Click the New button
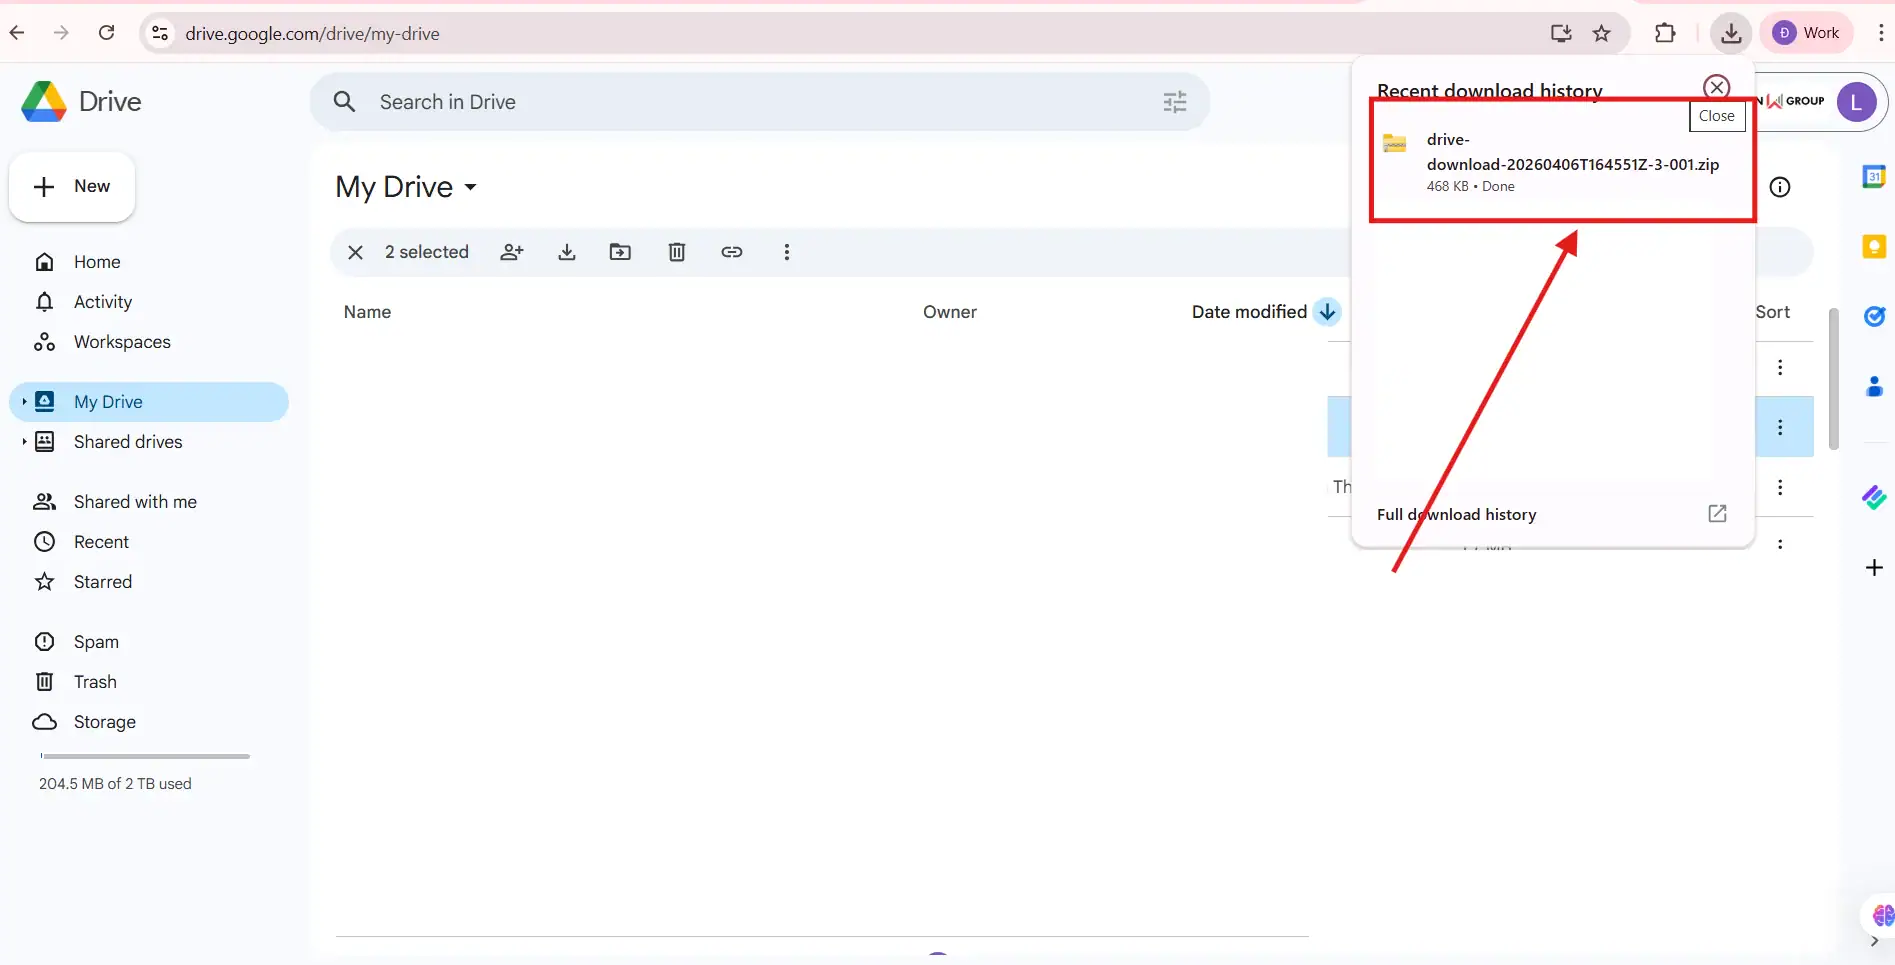 (71, 187)
